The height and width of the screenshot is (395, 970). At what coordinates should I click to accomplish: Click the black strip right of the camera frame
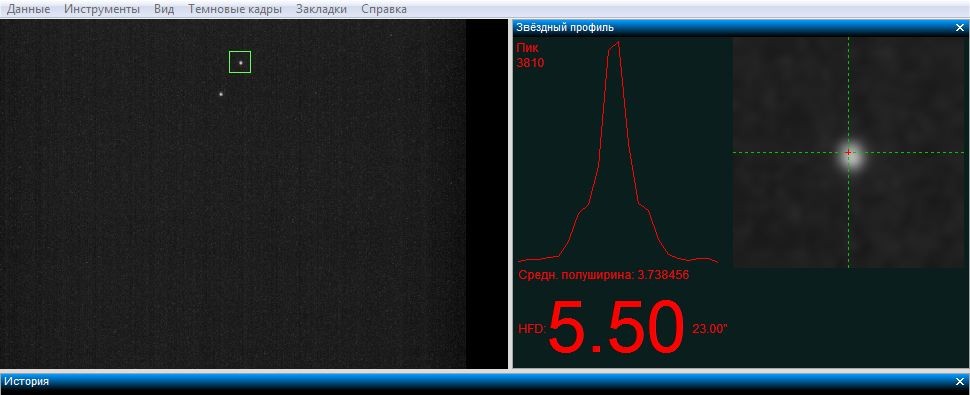tap(487, 193)
